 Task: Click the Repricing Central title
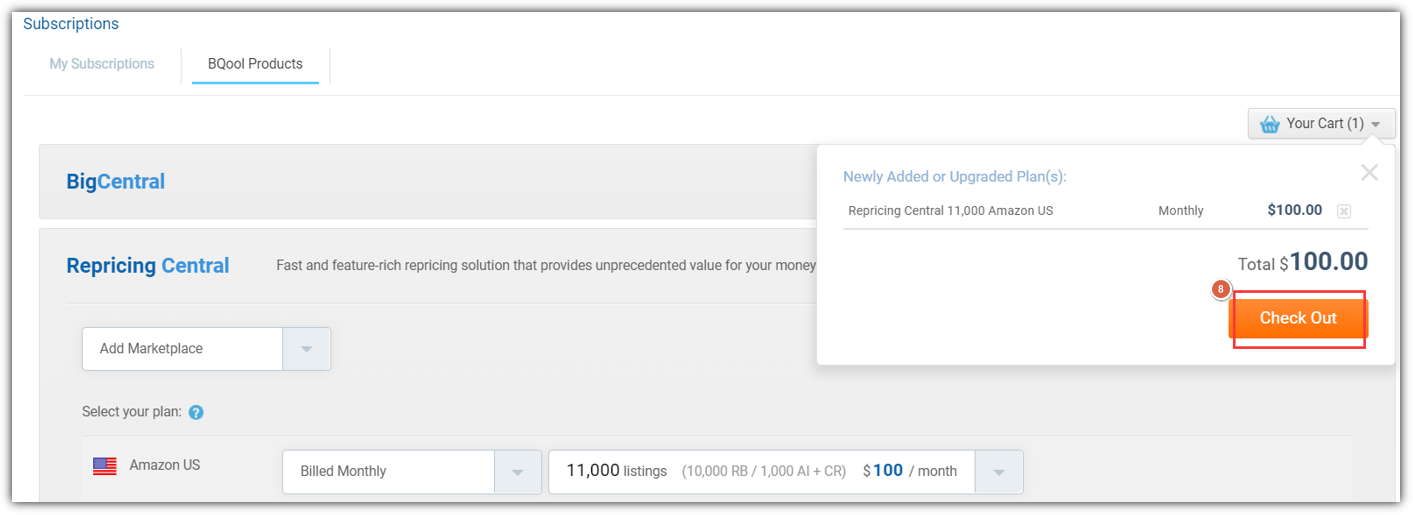pos(148,266)
